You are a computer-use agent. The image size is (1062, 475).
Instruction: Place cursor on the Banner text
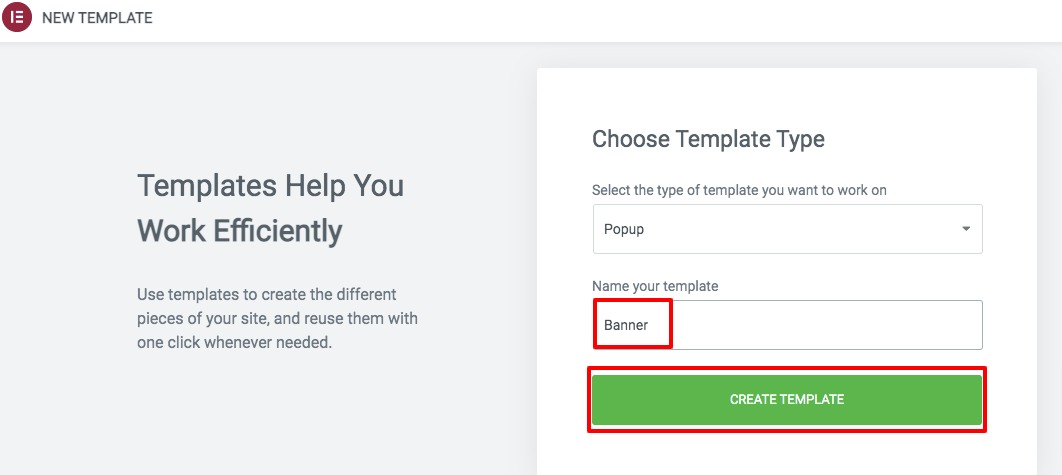[626, 325]
